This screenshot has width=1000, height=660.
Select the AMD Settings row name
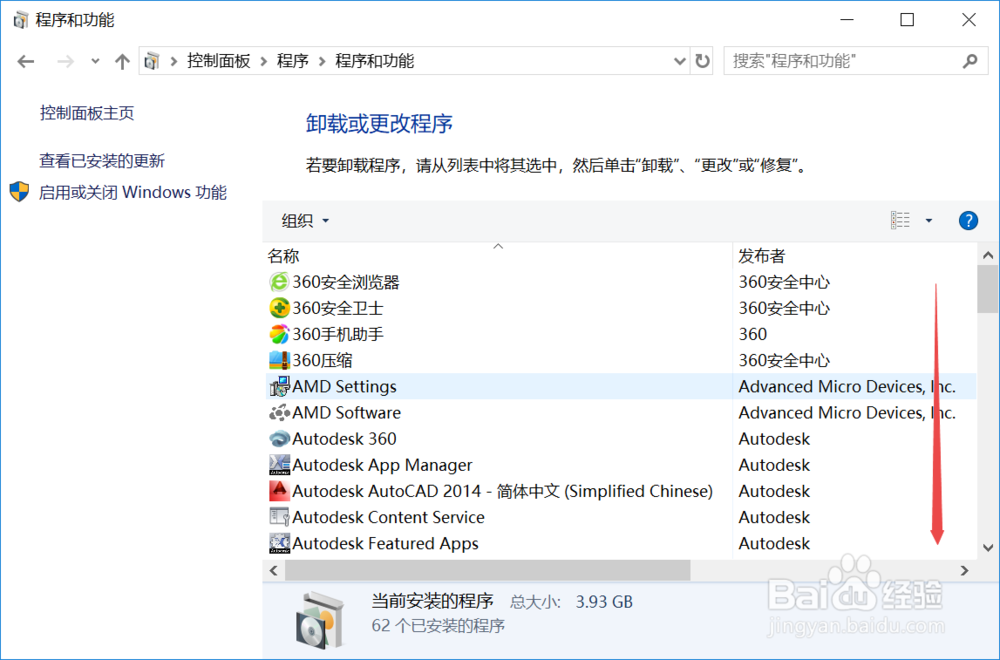point(344,386)
